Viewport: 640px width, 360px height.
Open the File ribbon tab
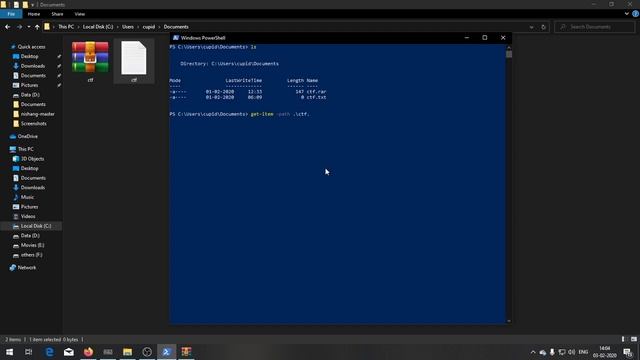(x=11, y=14)
